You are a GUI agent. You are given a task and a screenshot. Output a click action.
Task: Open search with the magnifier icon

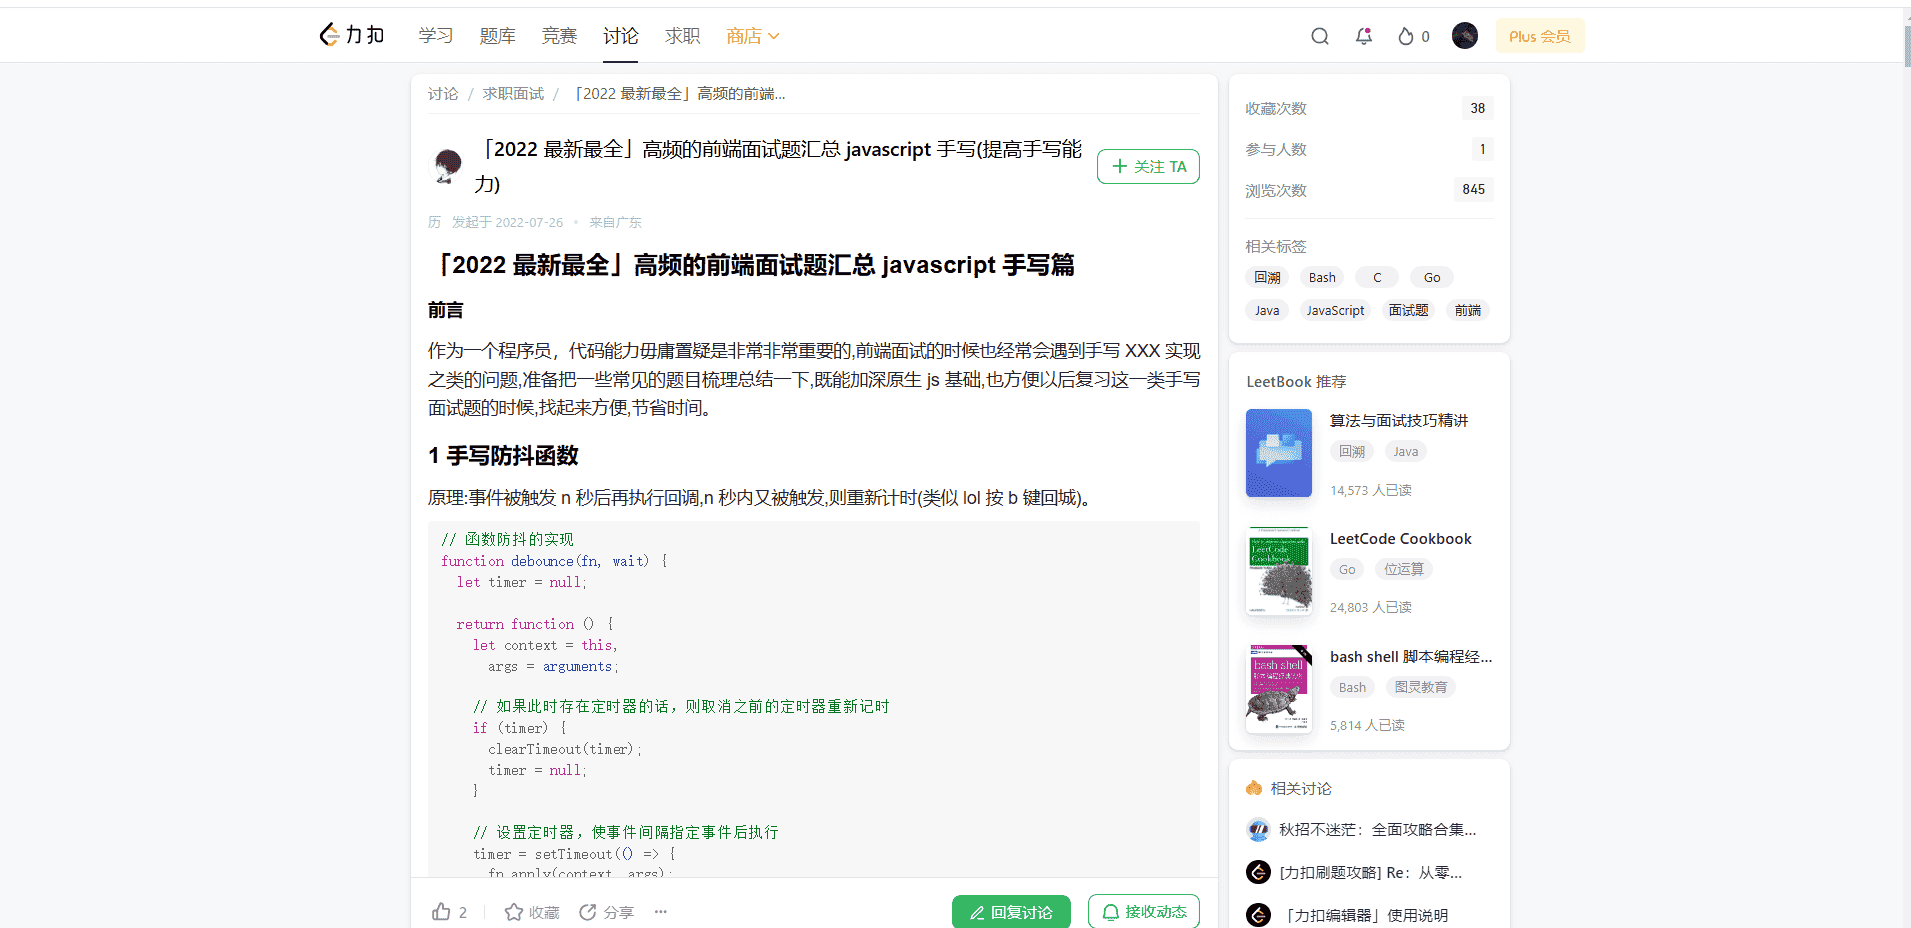[x=1320, y=36]
